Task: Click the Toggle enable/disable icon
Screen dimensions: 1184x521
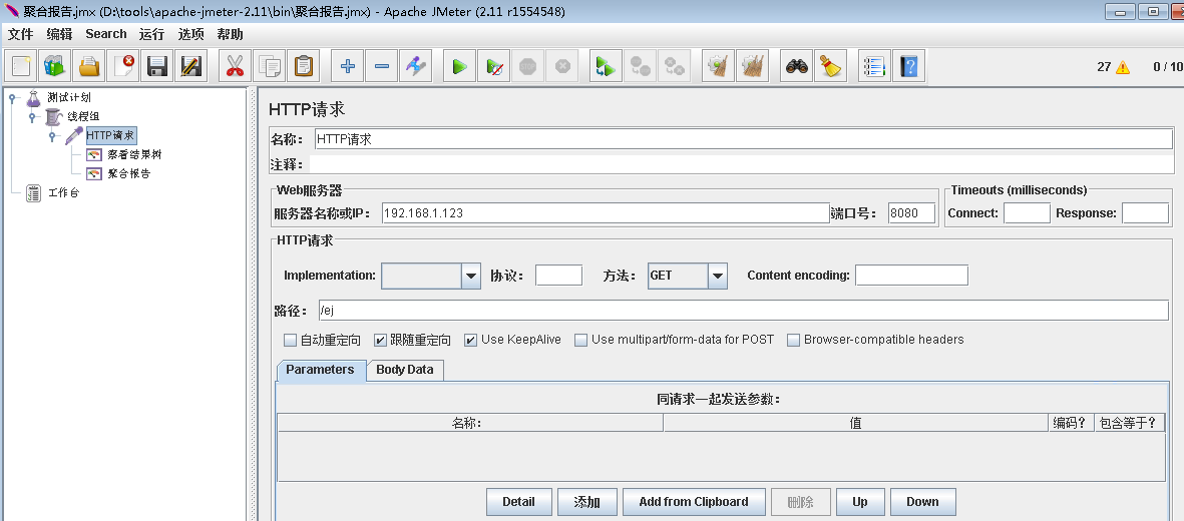Action: 415,66
